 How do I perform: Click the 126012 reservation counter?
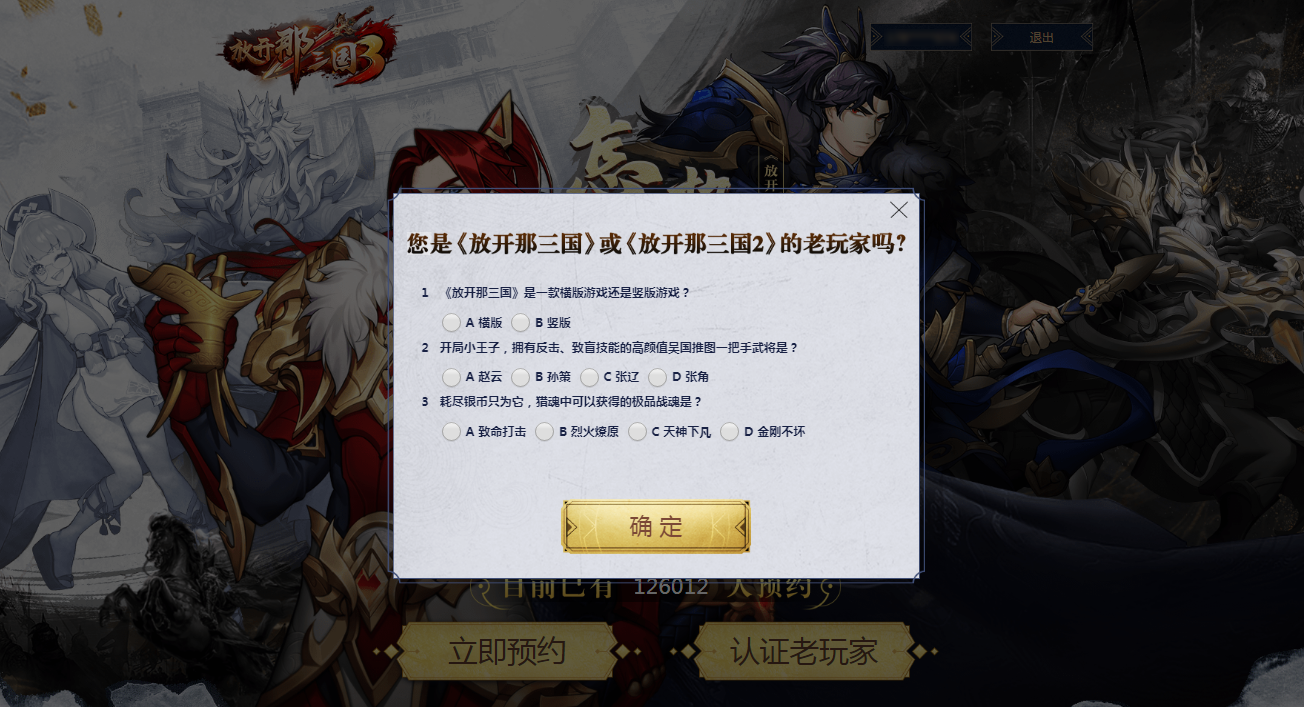(x=671, y=587)
